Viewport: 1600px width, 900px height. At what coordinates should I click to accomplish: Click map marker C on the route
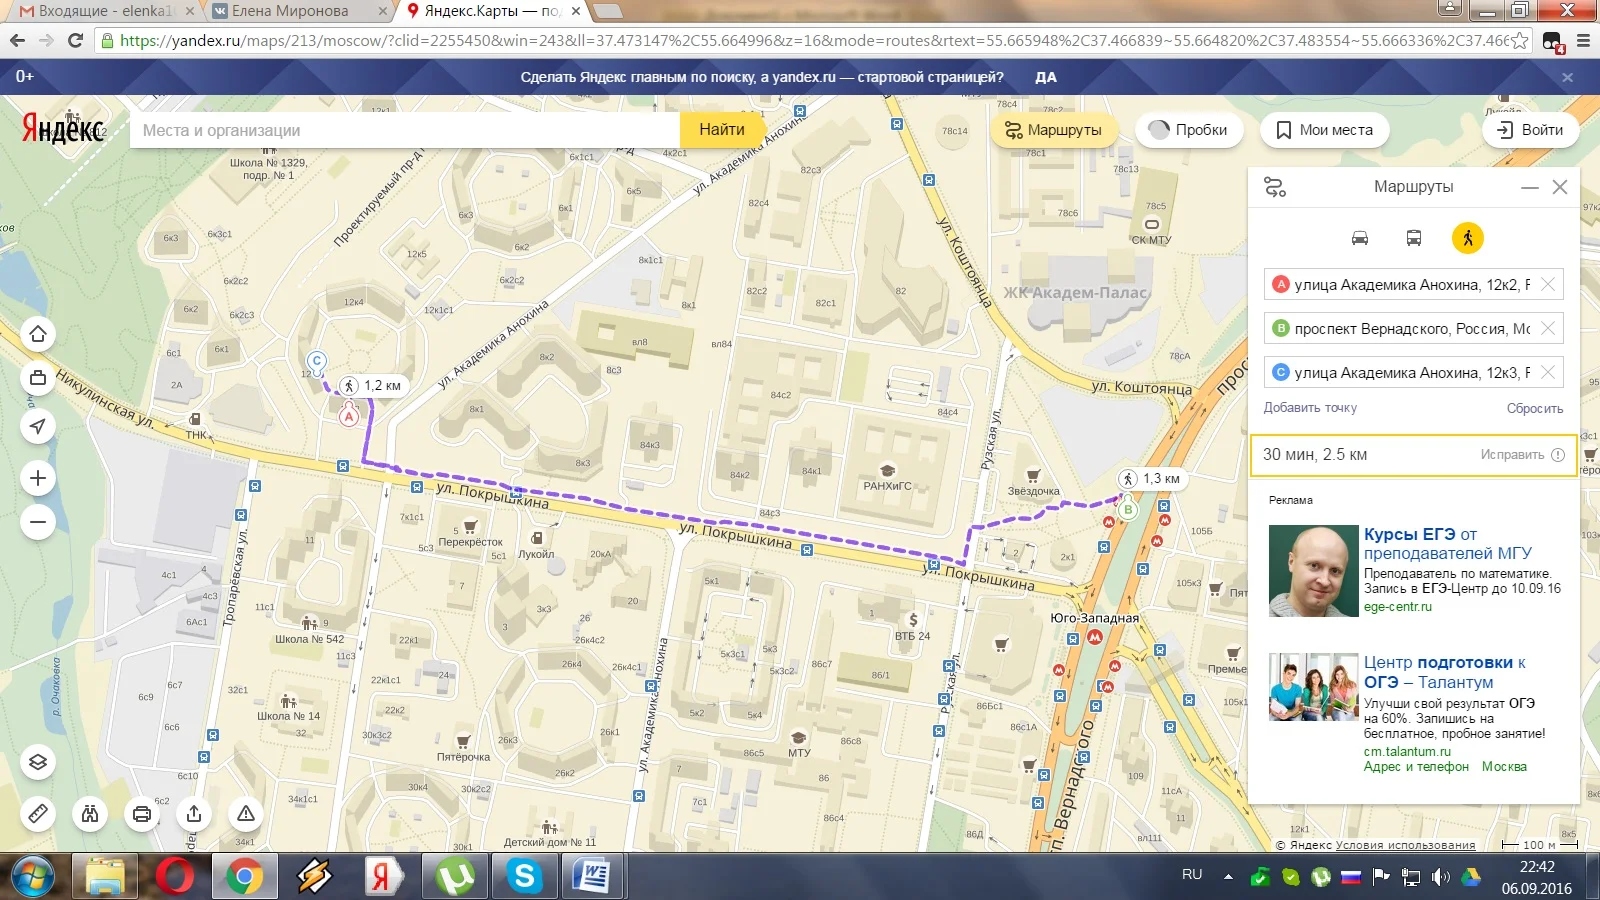317,361
